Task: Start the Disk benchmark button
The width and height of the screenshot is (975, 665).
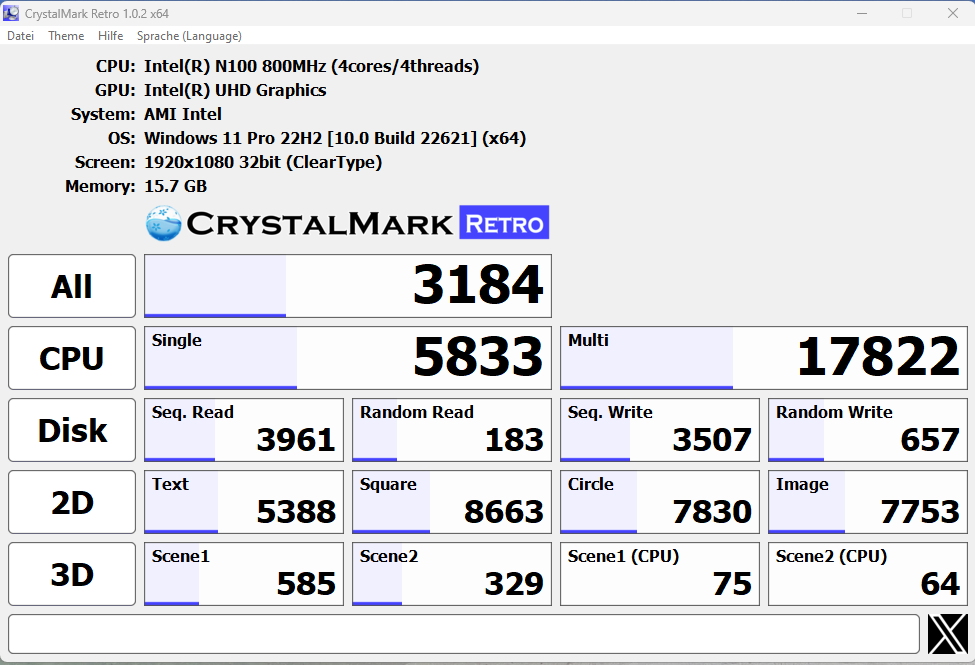Action: pos(72,430)
